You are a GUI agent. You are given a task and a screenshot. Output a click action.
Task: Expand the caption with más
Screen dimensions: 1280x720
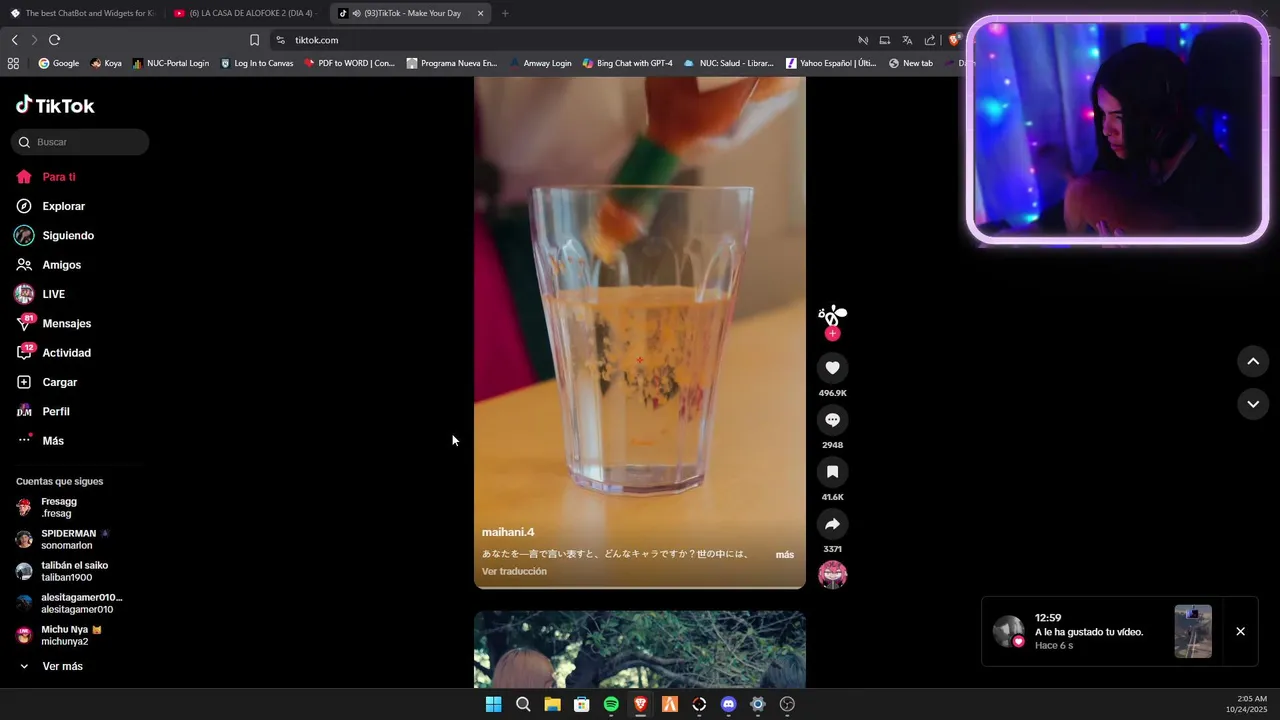[785, 555]
